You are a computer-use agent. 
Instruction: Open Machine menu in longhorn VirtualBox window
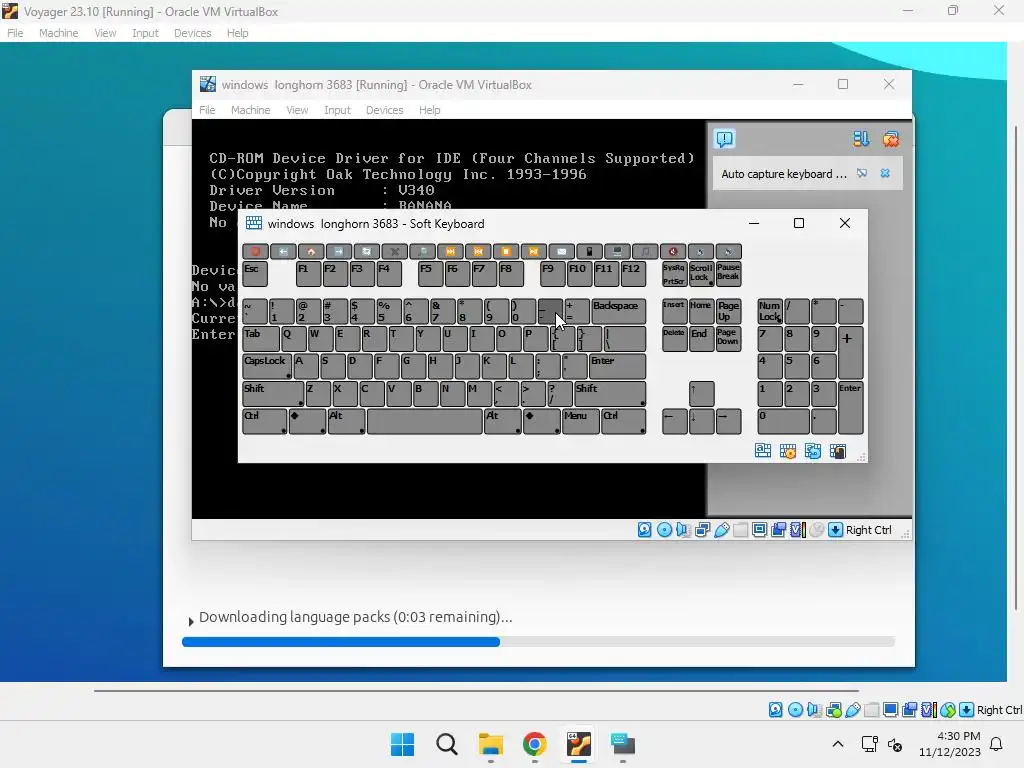pos(250,110)
